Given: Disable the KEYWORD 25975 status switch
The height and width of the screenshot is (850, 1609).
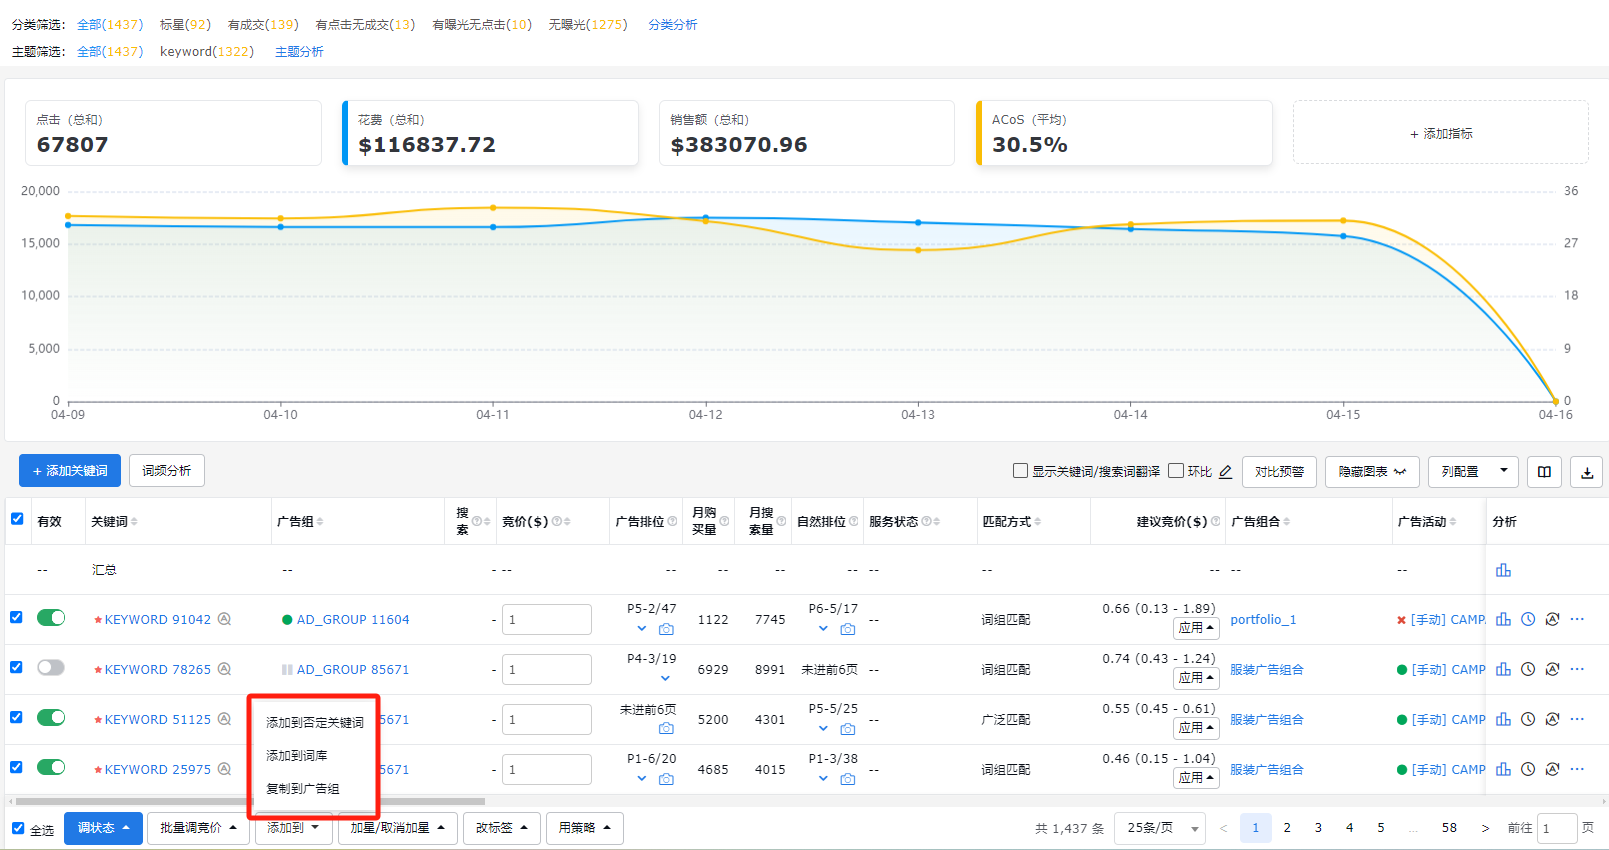Looking at the screenshot, I should 51,767.
